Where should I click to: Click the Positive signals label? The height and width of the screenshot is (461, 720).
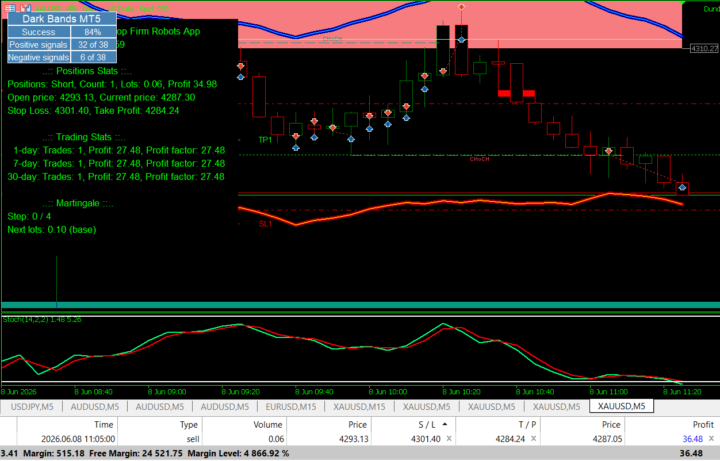click(x=39, y=45)
